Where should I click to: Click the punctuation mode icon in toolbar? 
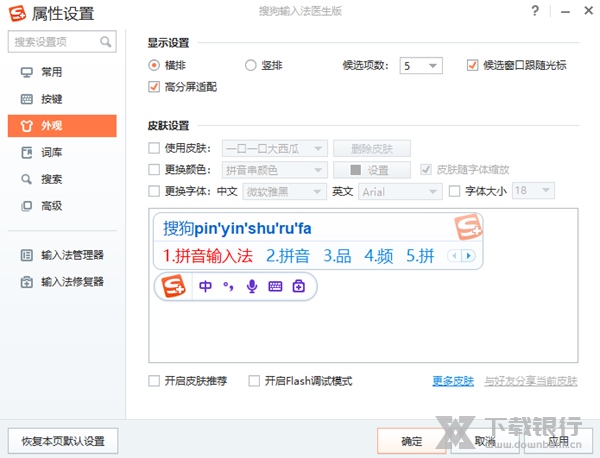point(228,286)
